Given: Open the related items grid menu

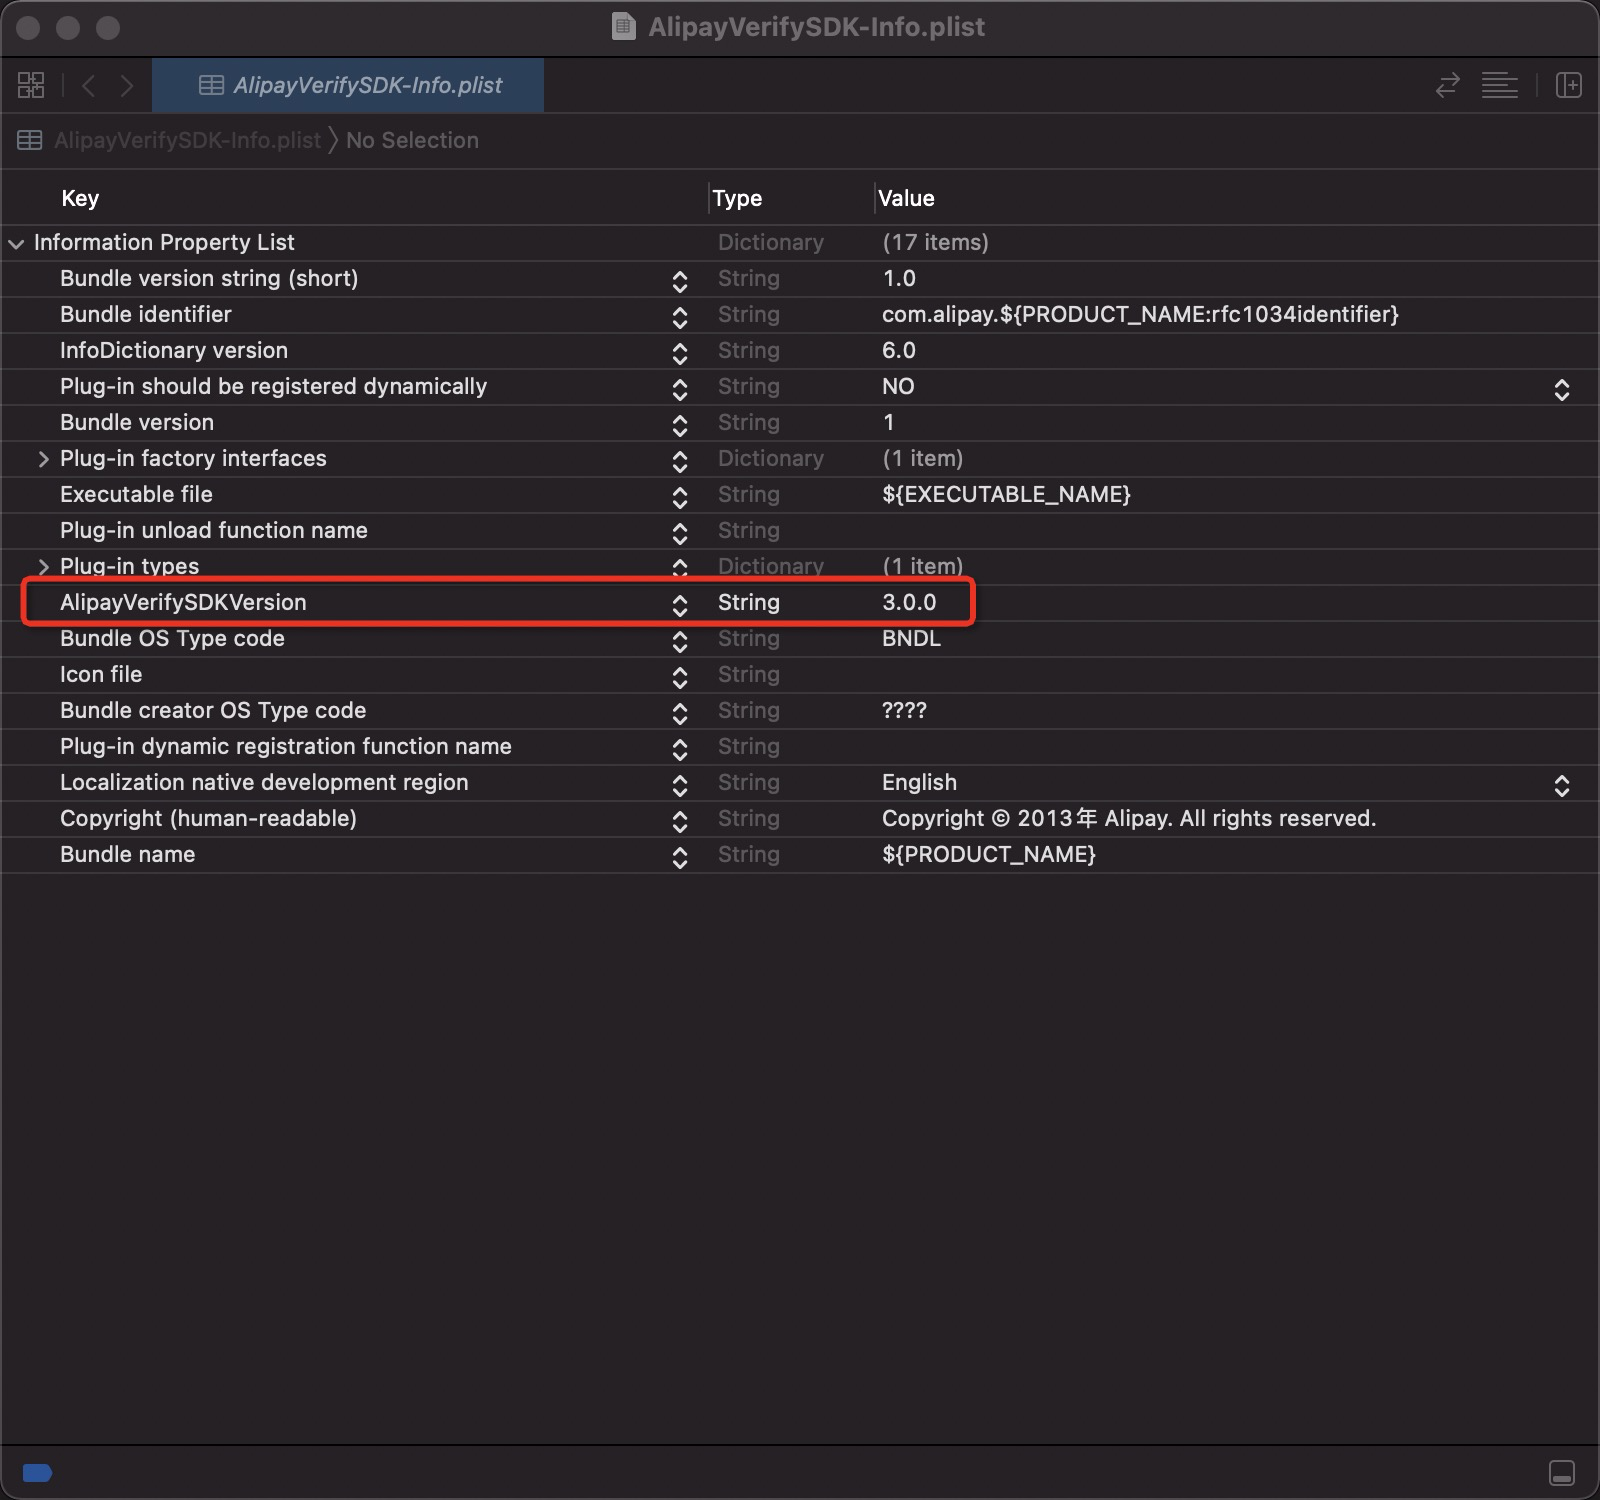Looking at the screenshot, I should [31, 85].
